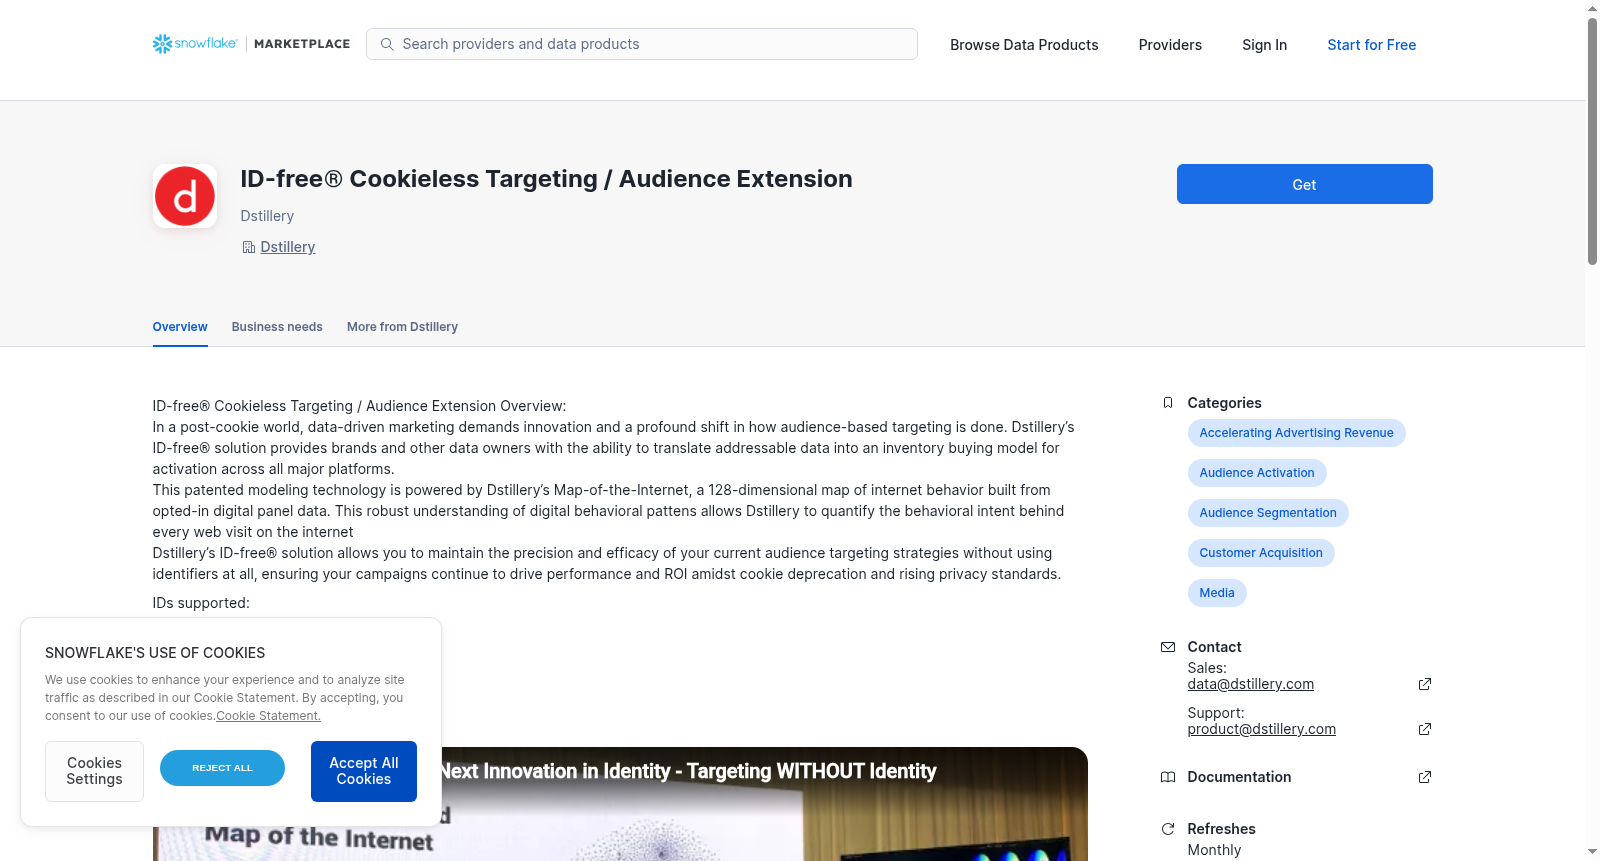Viewport: 1600px width, 861px height.
Task: Click the search magnifier icon
Action: coord(387,44)
